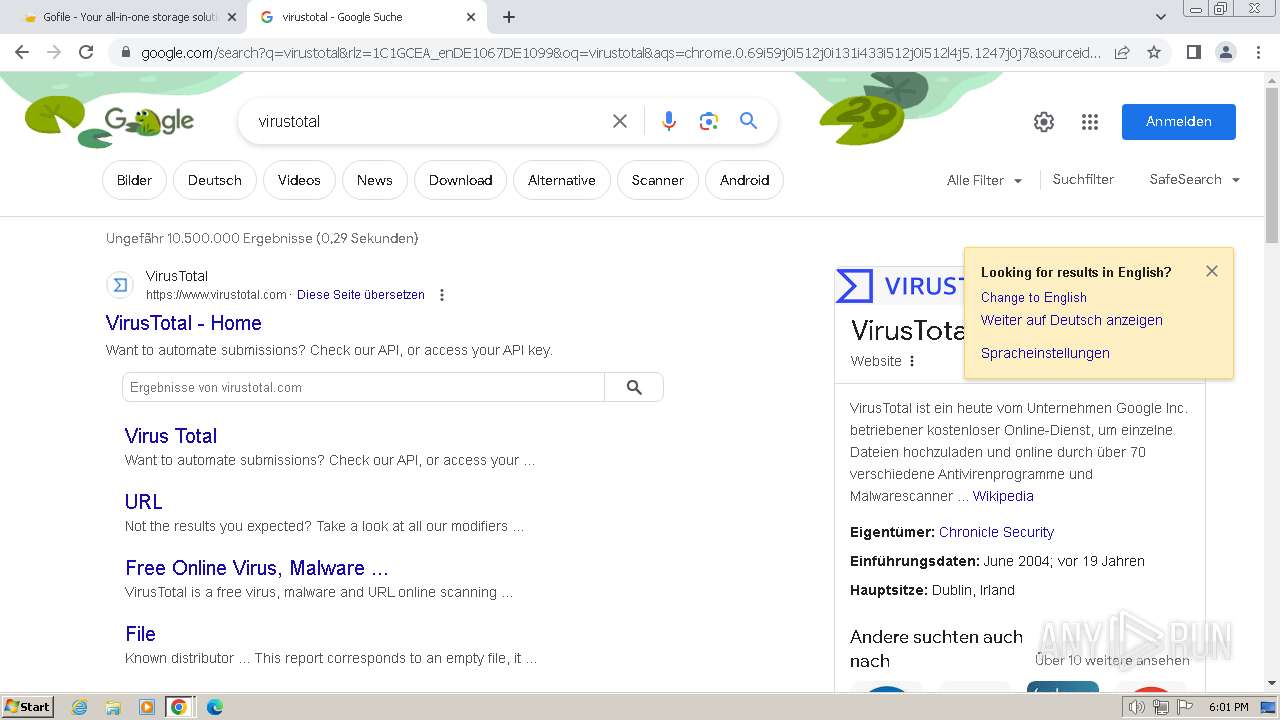Open media player from taskbar
1280x720 pixels.
[x=146, y=707]
